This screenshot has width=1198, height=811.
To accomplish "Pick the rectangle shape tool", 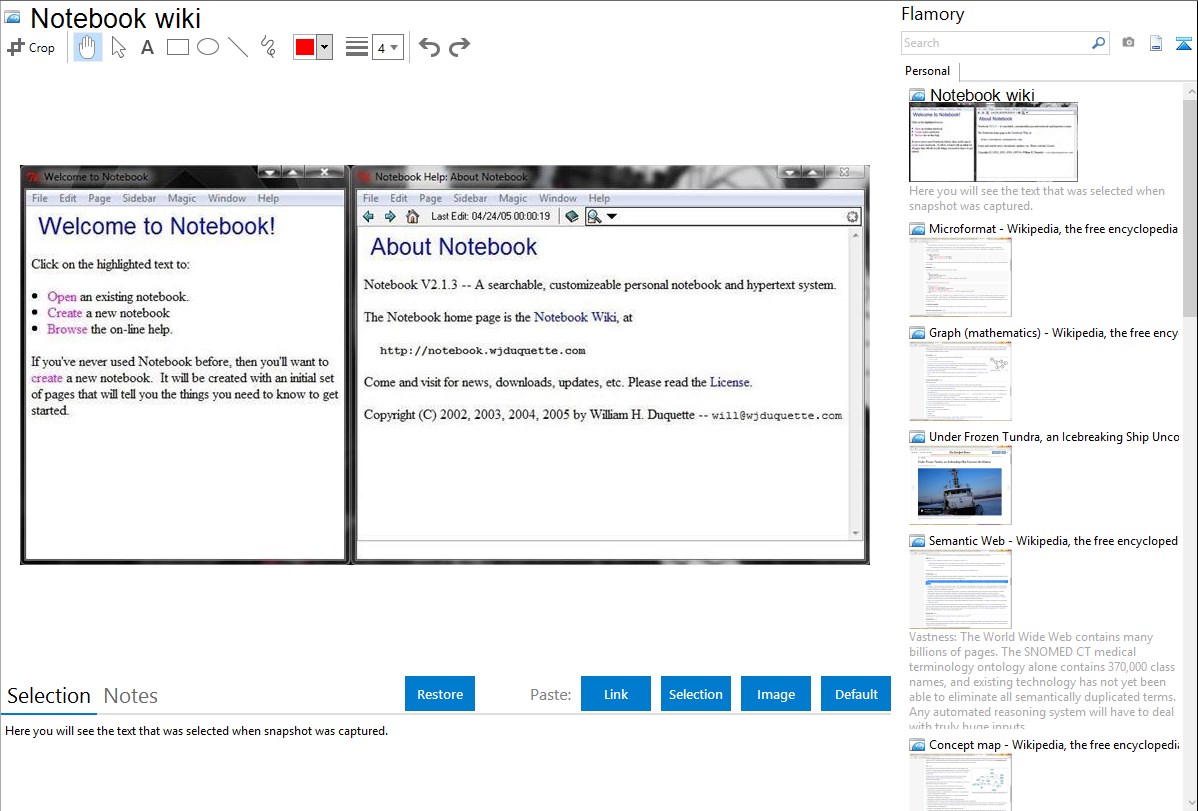I will click(178, 47).
